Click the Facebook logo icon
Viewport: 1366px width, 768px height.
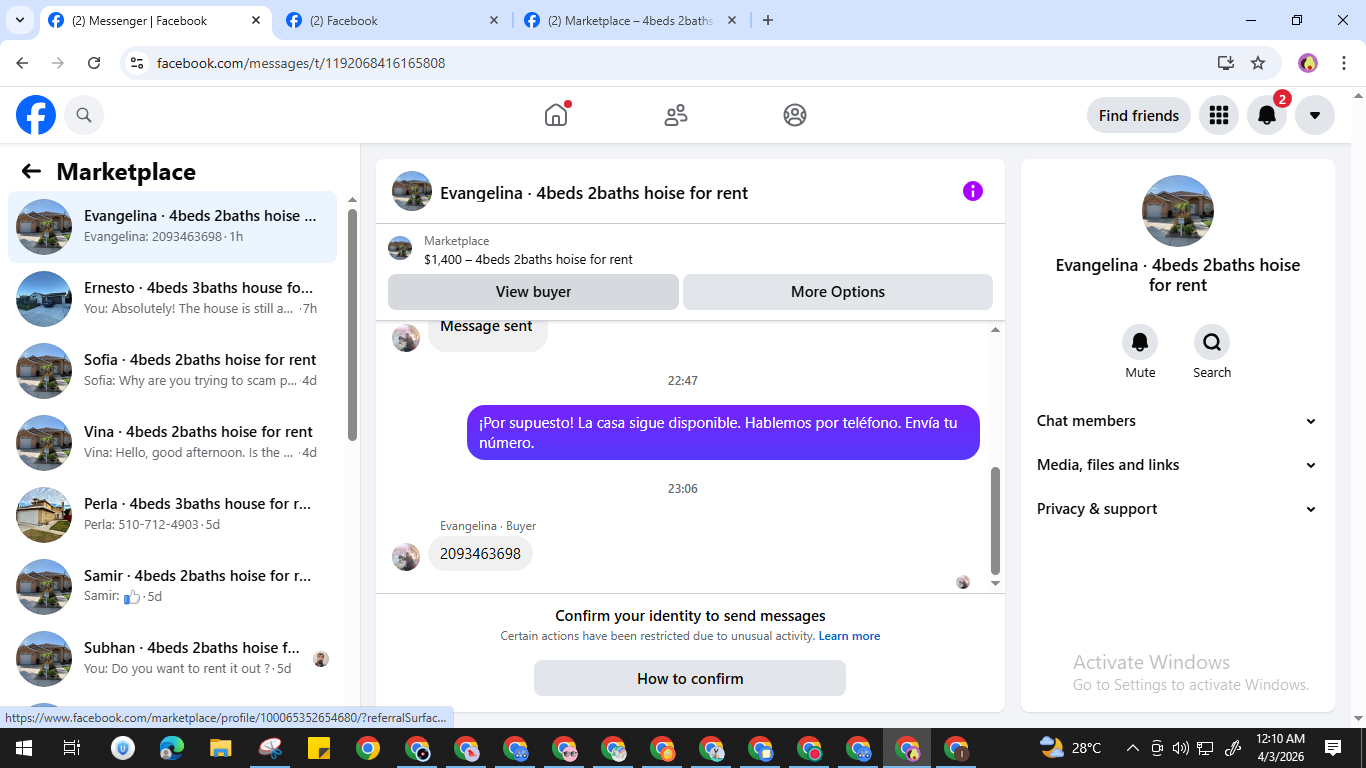click(x=36, y=115)
